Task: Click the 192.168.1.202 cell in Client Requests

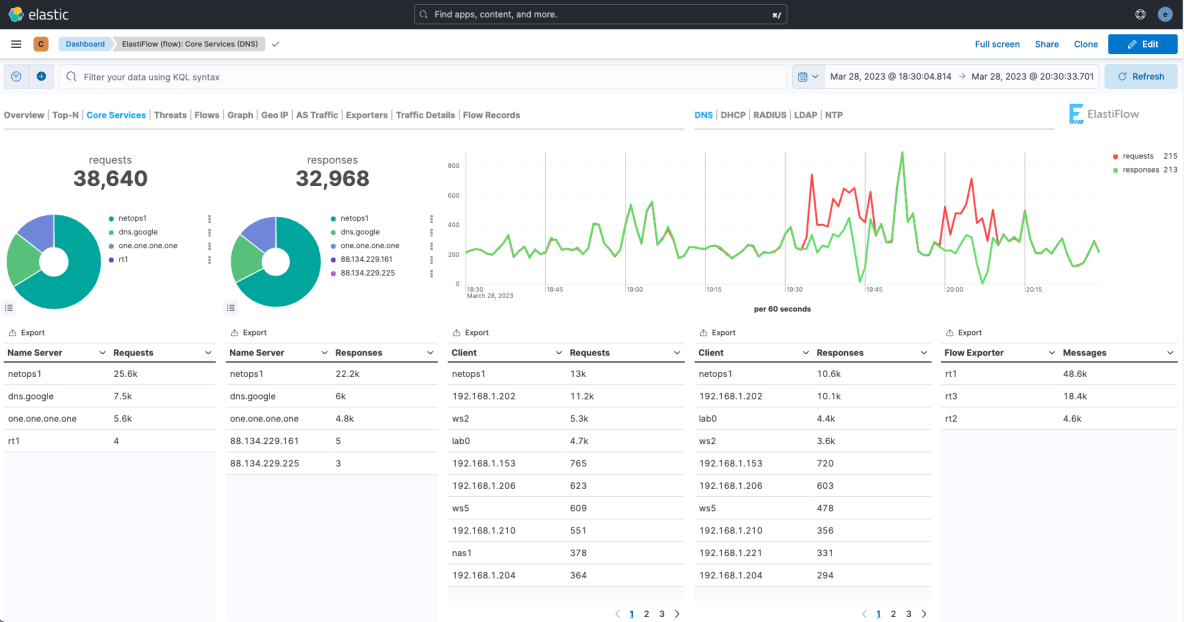Action: coord(483,396)
